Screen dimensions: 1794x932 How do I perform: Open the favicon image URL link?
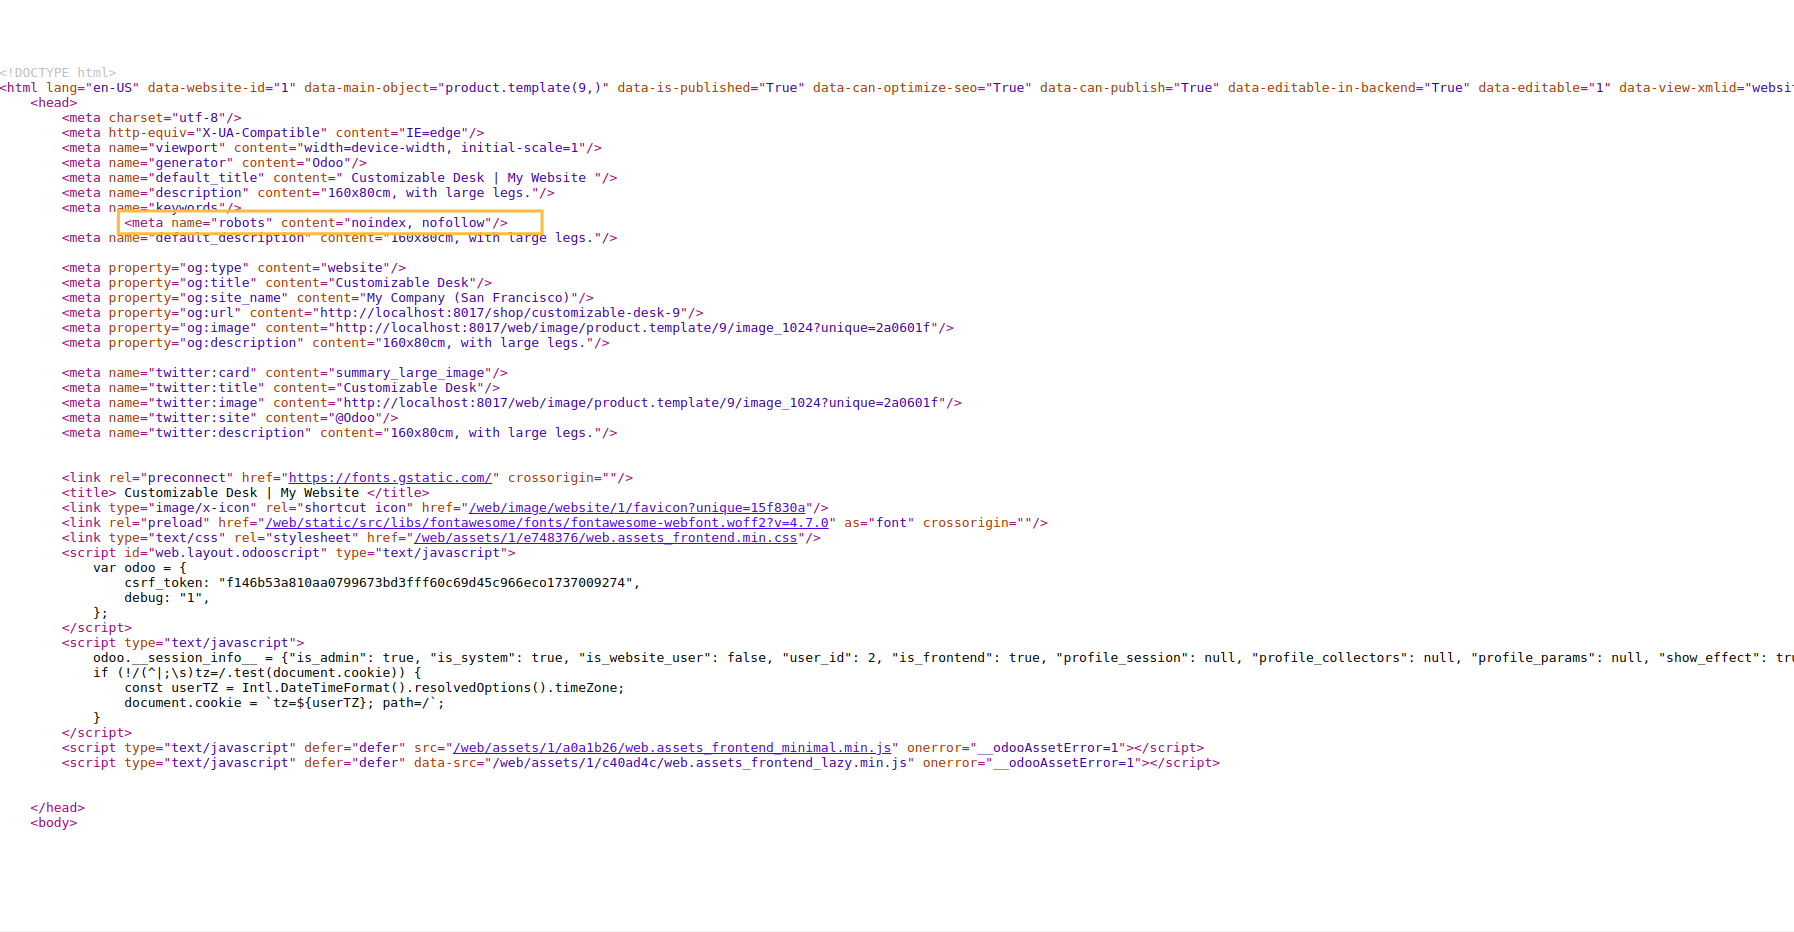(637, 508)
